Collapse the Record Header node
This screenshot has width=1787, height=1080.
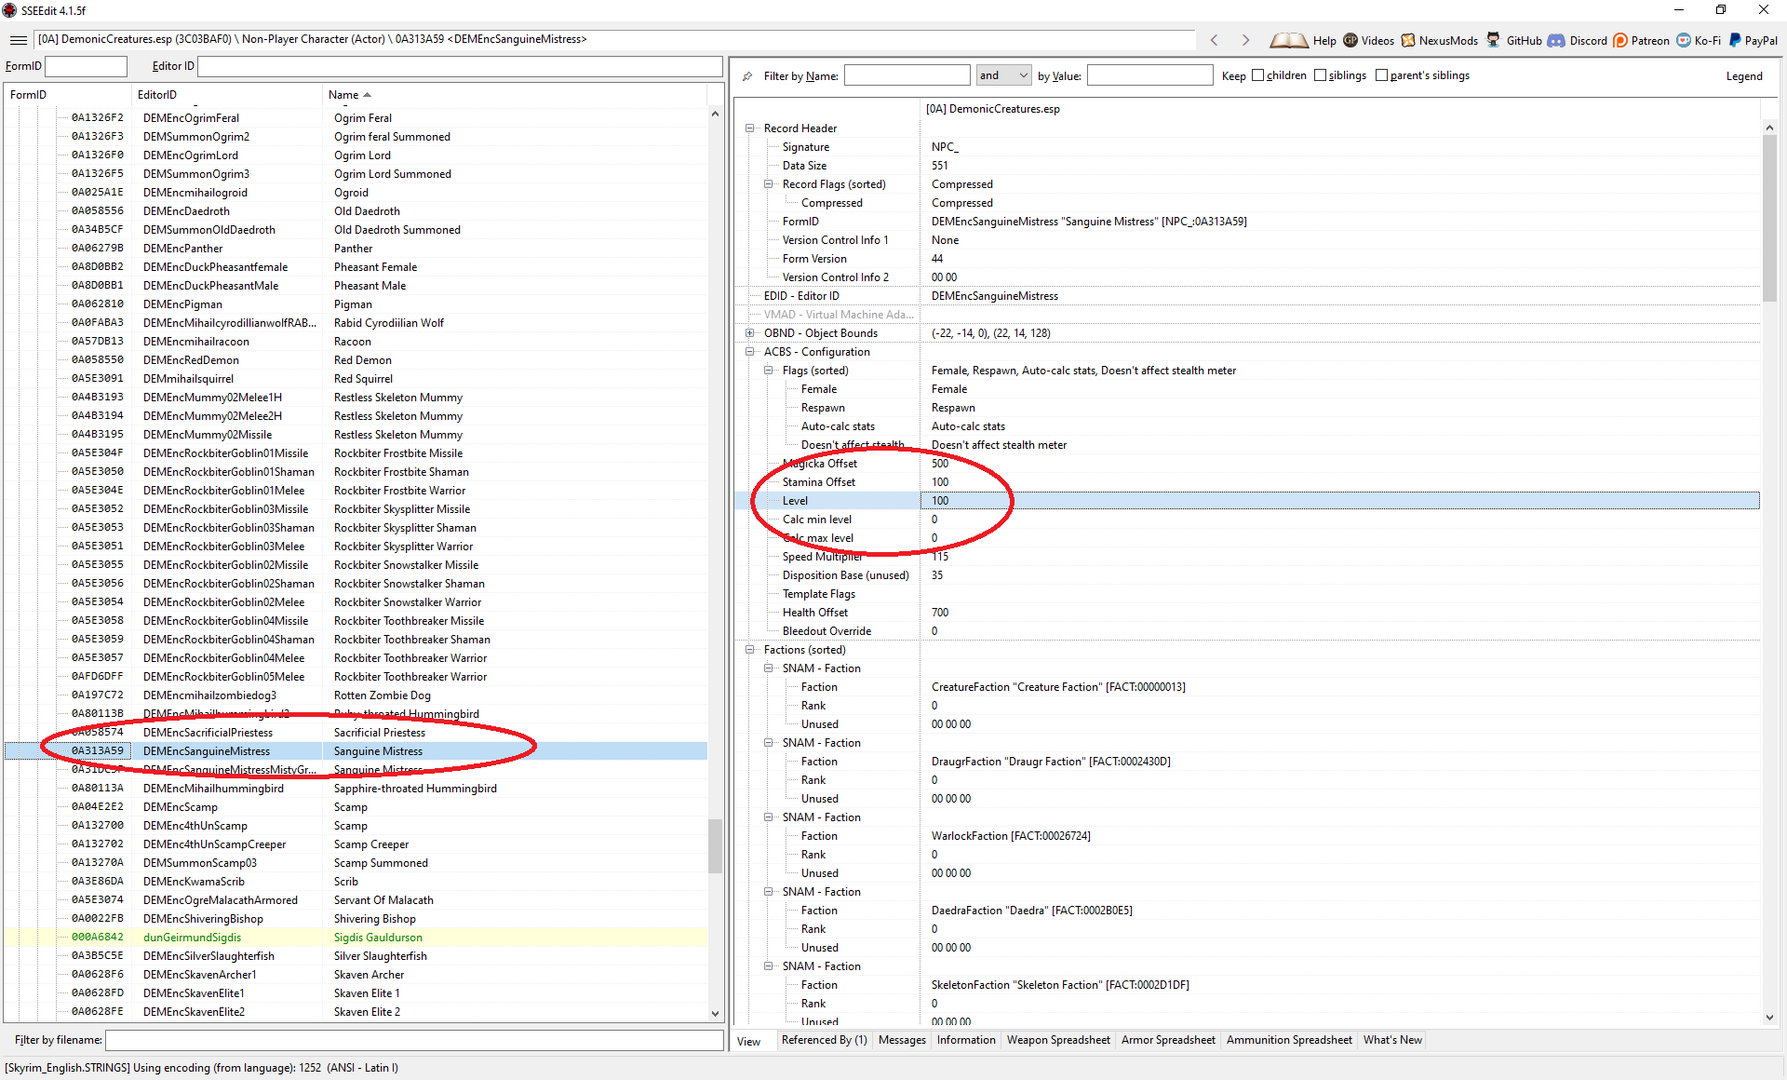[750, 128]
